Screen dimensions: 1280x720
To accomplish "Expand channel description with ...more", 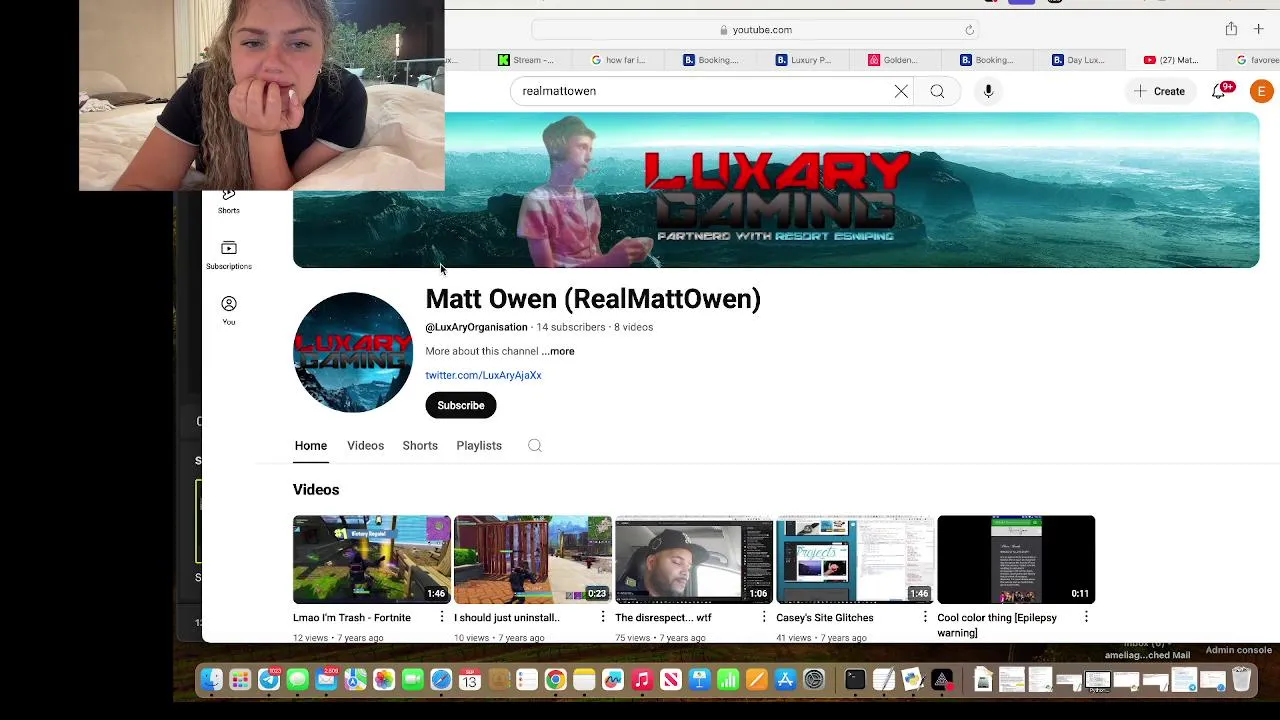I will click(558, 351).
